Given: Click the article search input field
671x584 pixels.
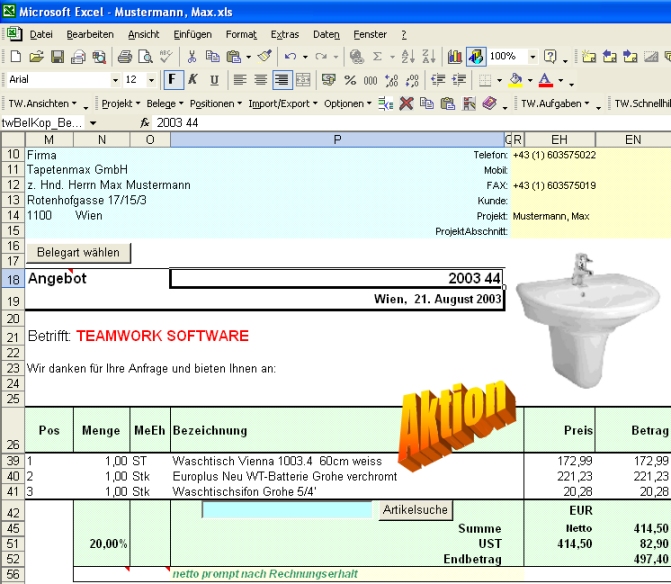Looking at the screenshot, I should click(289, 510).
